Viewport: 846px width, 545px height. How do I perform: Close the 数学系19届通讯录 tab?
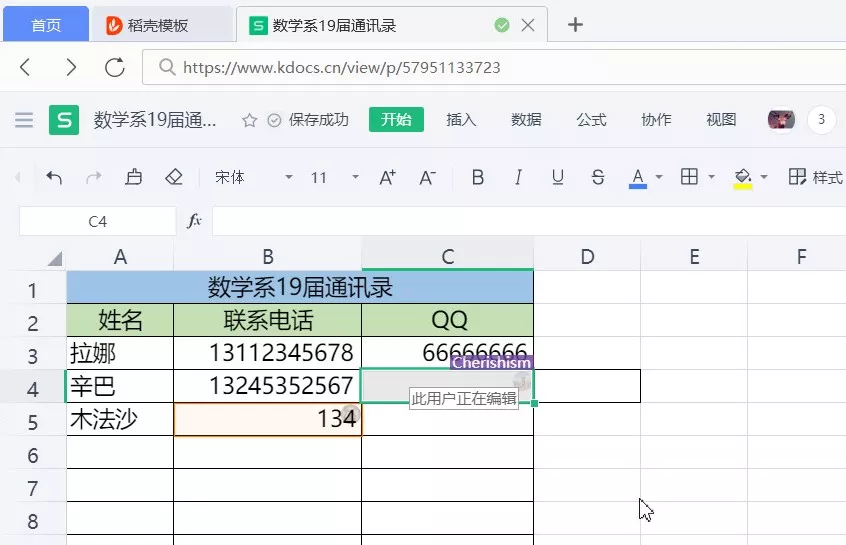click(x=528, y=25)
